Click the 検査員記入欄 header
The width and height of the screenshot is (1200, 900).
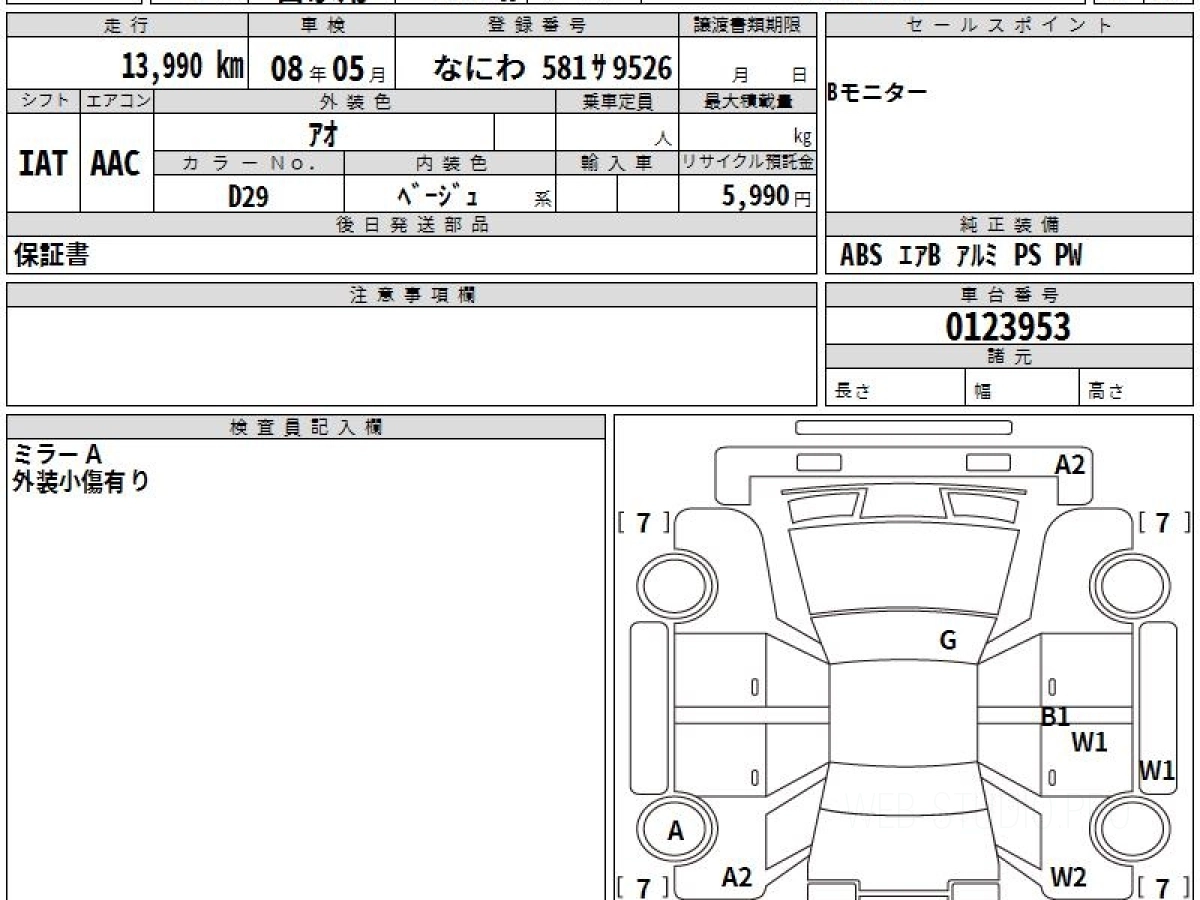point(306,427)
